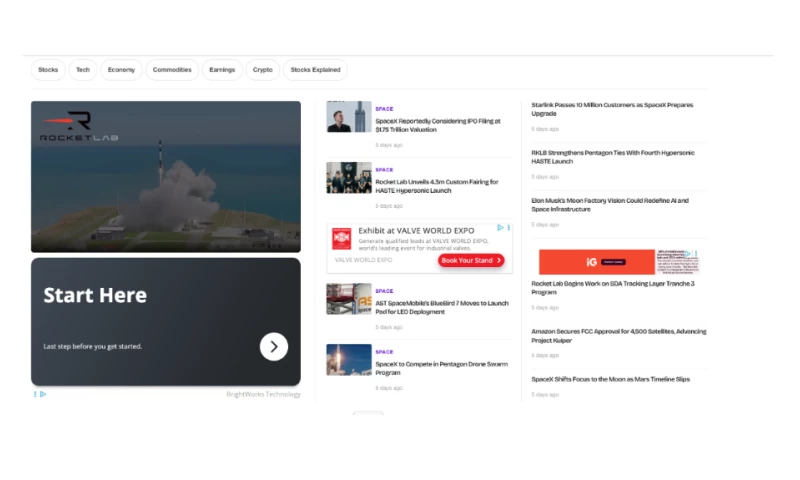This screenshot has height=480, width=800.
Task: Open the Stocks category chip
Action: click(48, 70)
